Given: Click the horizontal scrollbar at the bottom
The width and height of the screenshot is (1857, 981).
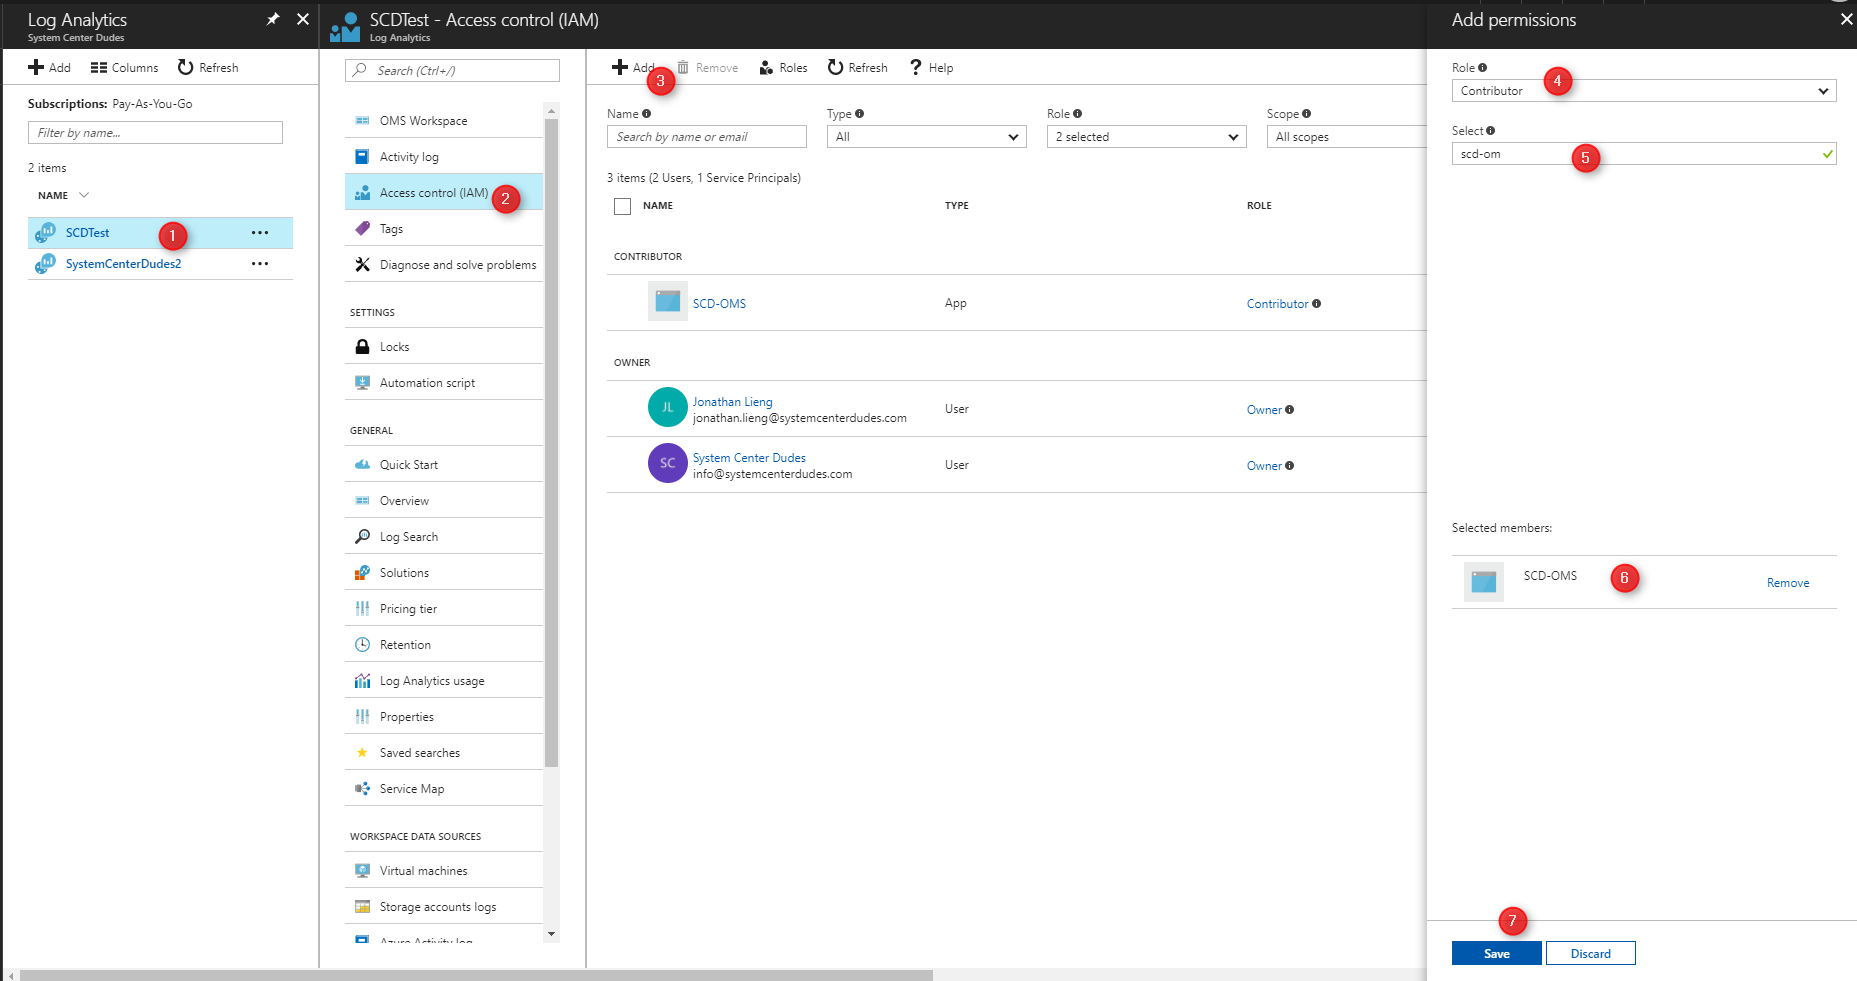Looking at the screenshot, I should coord(476,975).
